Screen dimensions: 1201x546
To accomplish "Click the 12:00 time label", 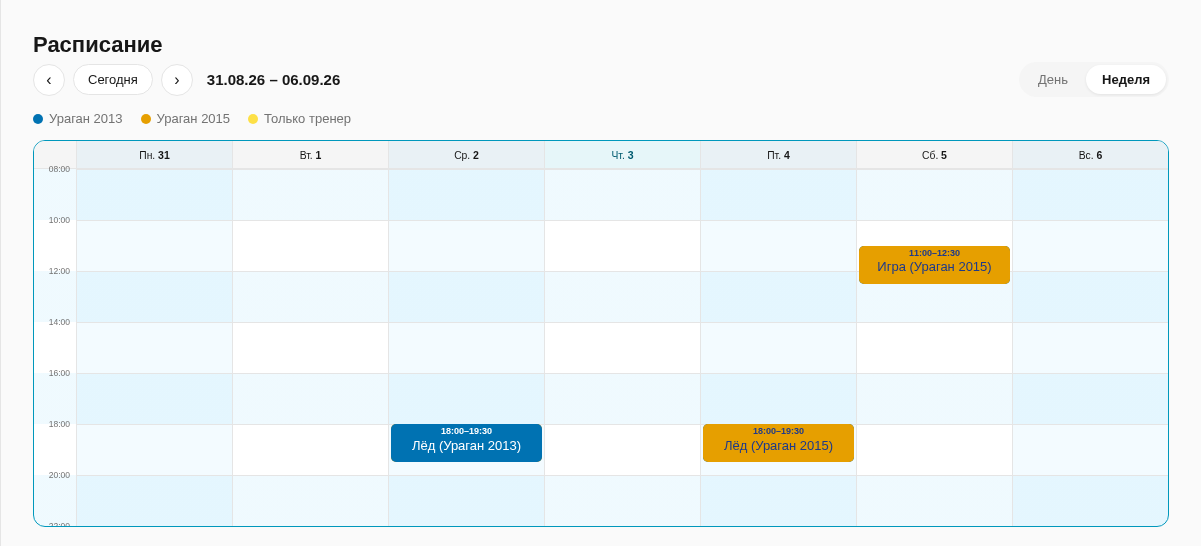I will [x=59, y=271].
